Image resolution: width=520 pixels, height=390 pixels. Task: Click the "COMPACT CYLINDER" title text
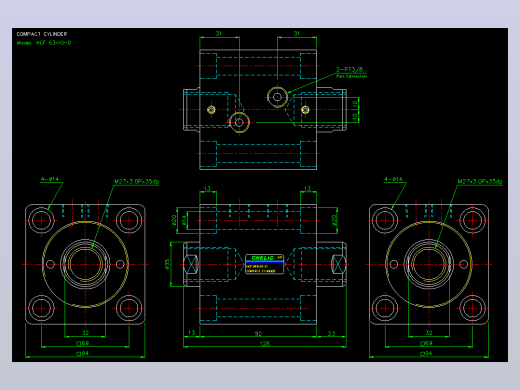[x=42, y=34]
